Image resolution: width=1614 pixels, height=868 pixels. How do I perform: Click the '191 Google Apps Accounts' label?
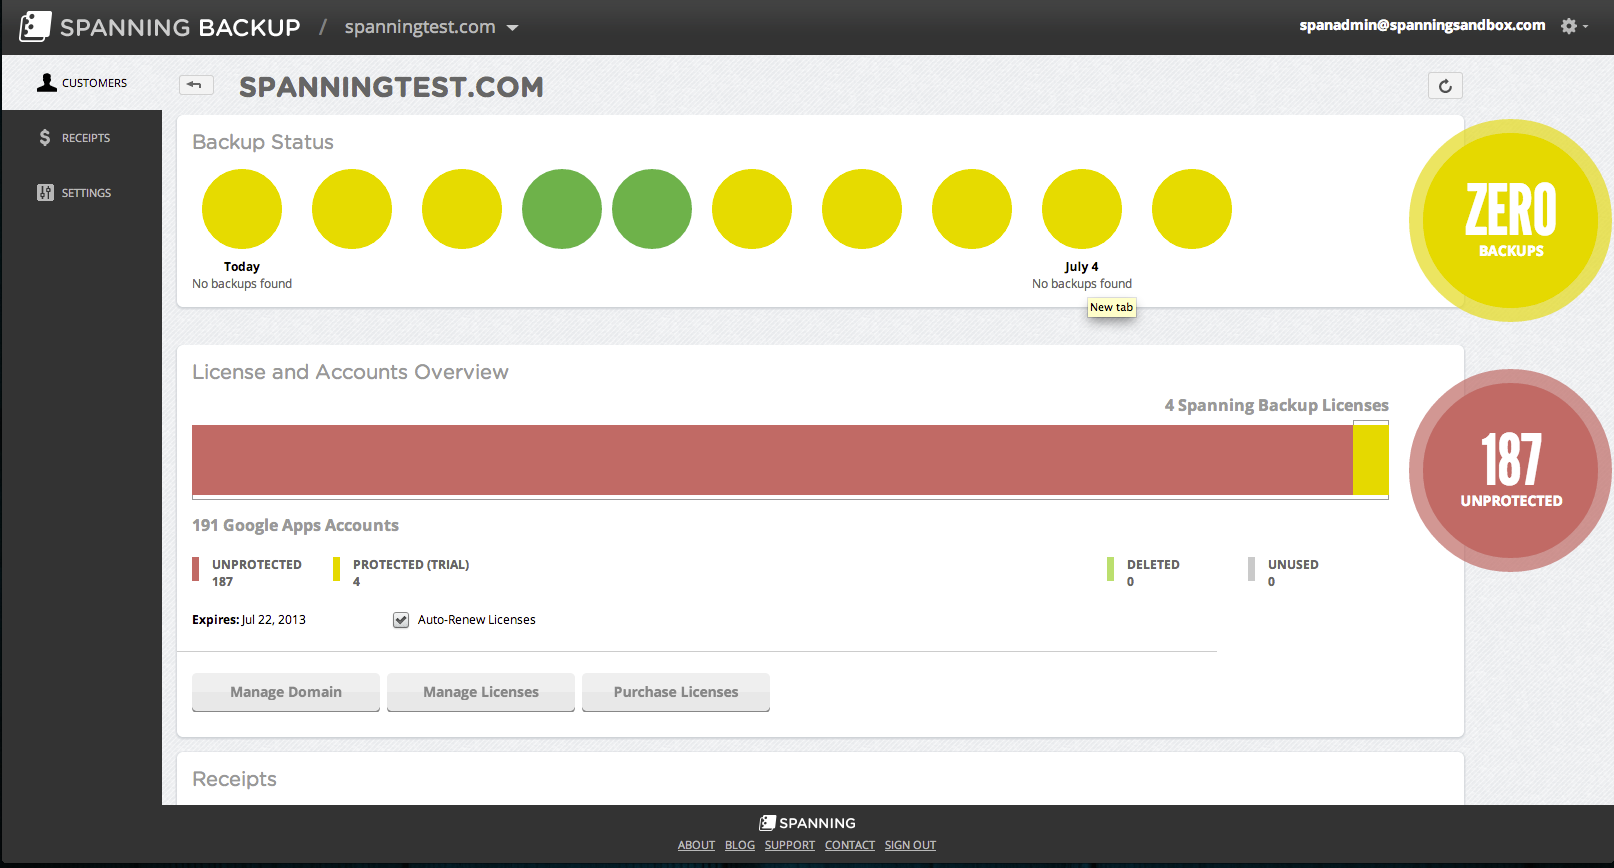coord(295,525)
